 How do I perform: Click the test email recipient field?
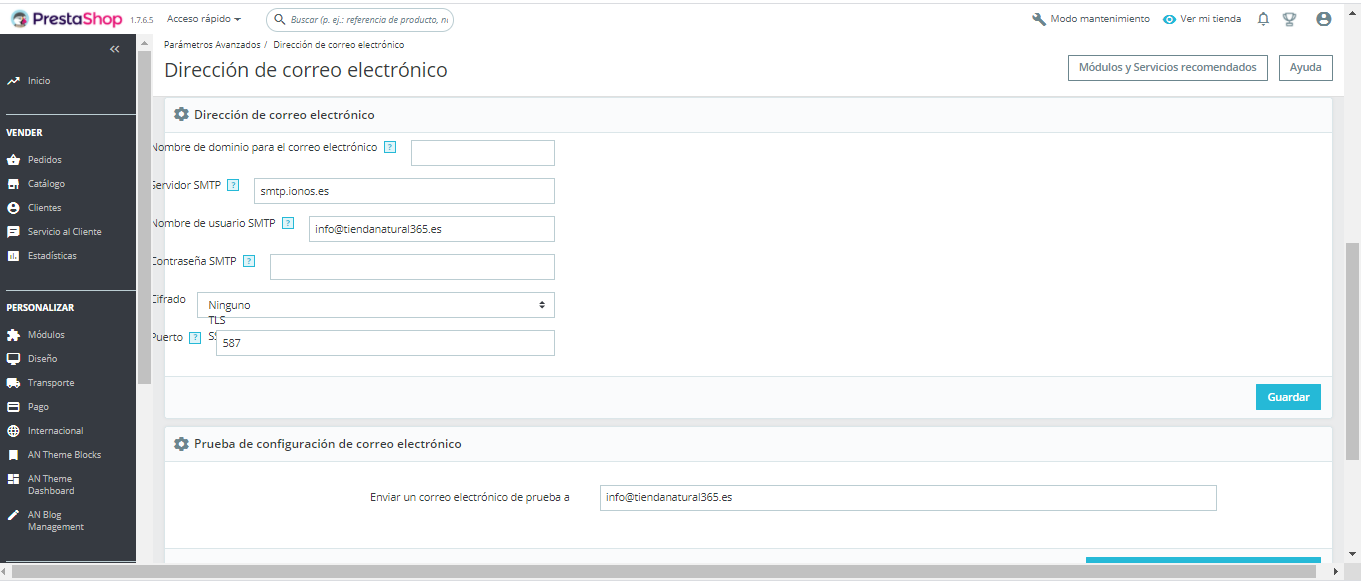point(908,498)
